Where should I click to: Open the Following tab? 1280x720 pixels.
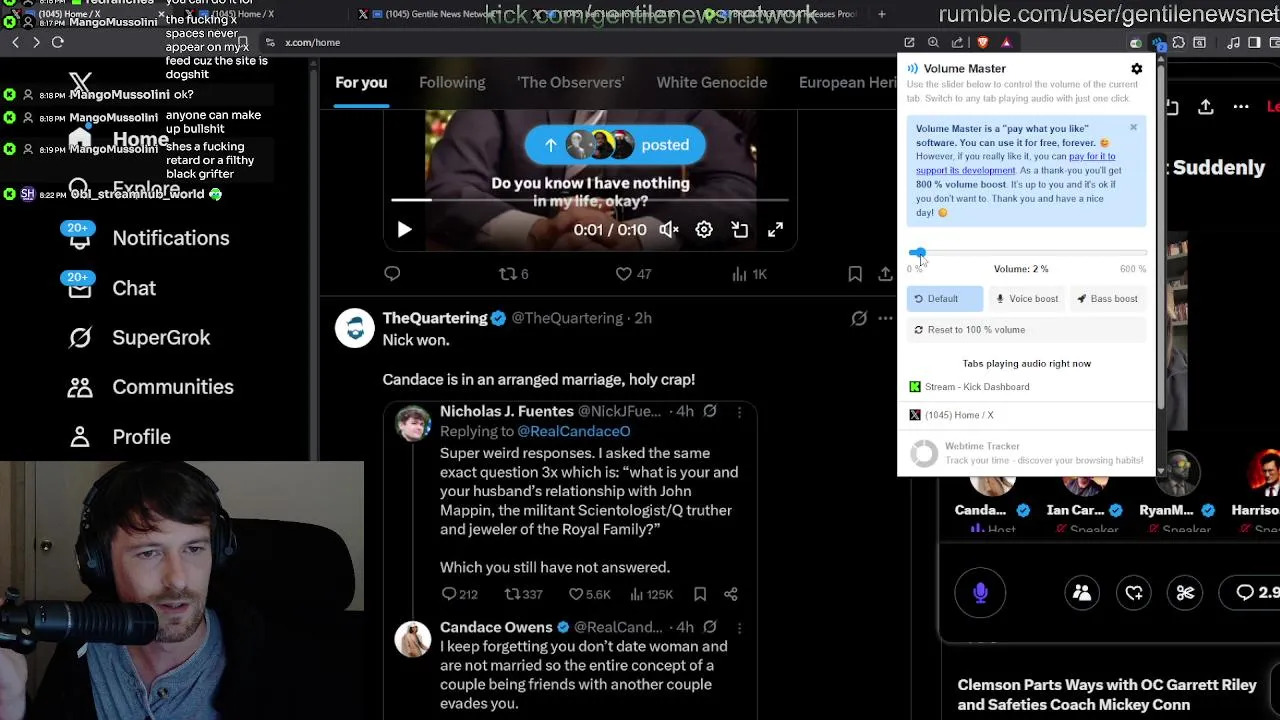click(x=452, y=83)
